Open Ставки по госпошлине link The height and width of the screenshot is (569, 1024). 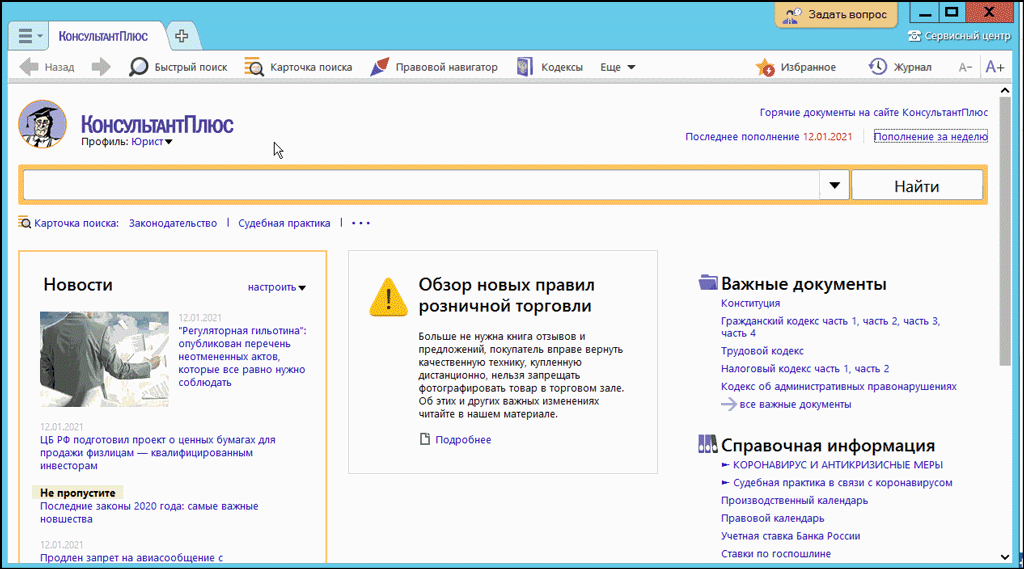pyautogui.click(x=776, y=553)
